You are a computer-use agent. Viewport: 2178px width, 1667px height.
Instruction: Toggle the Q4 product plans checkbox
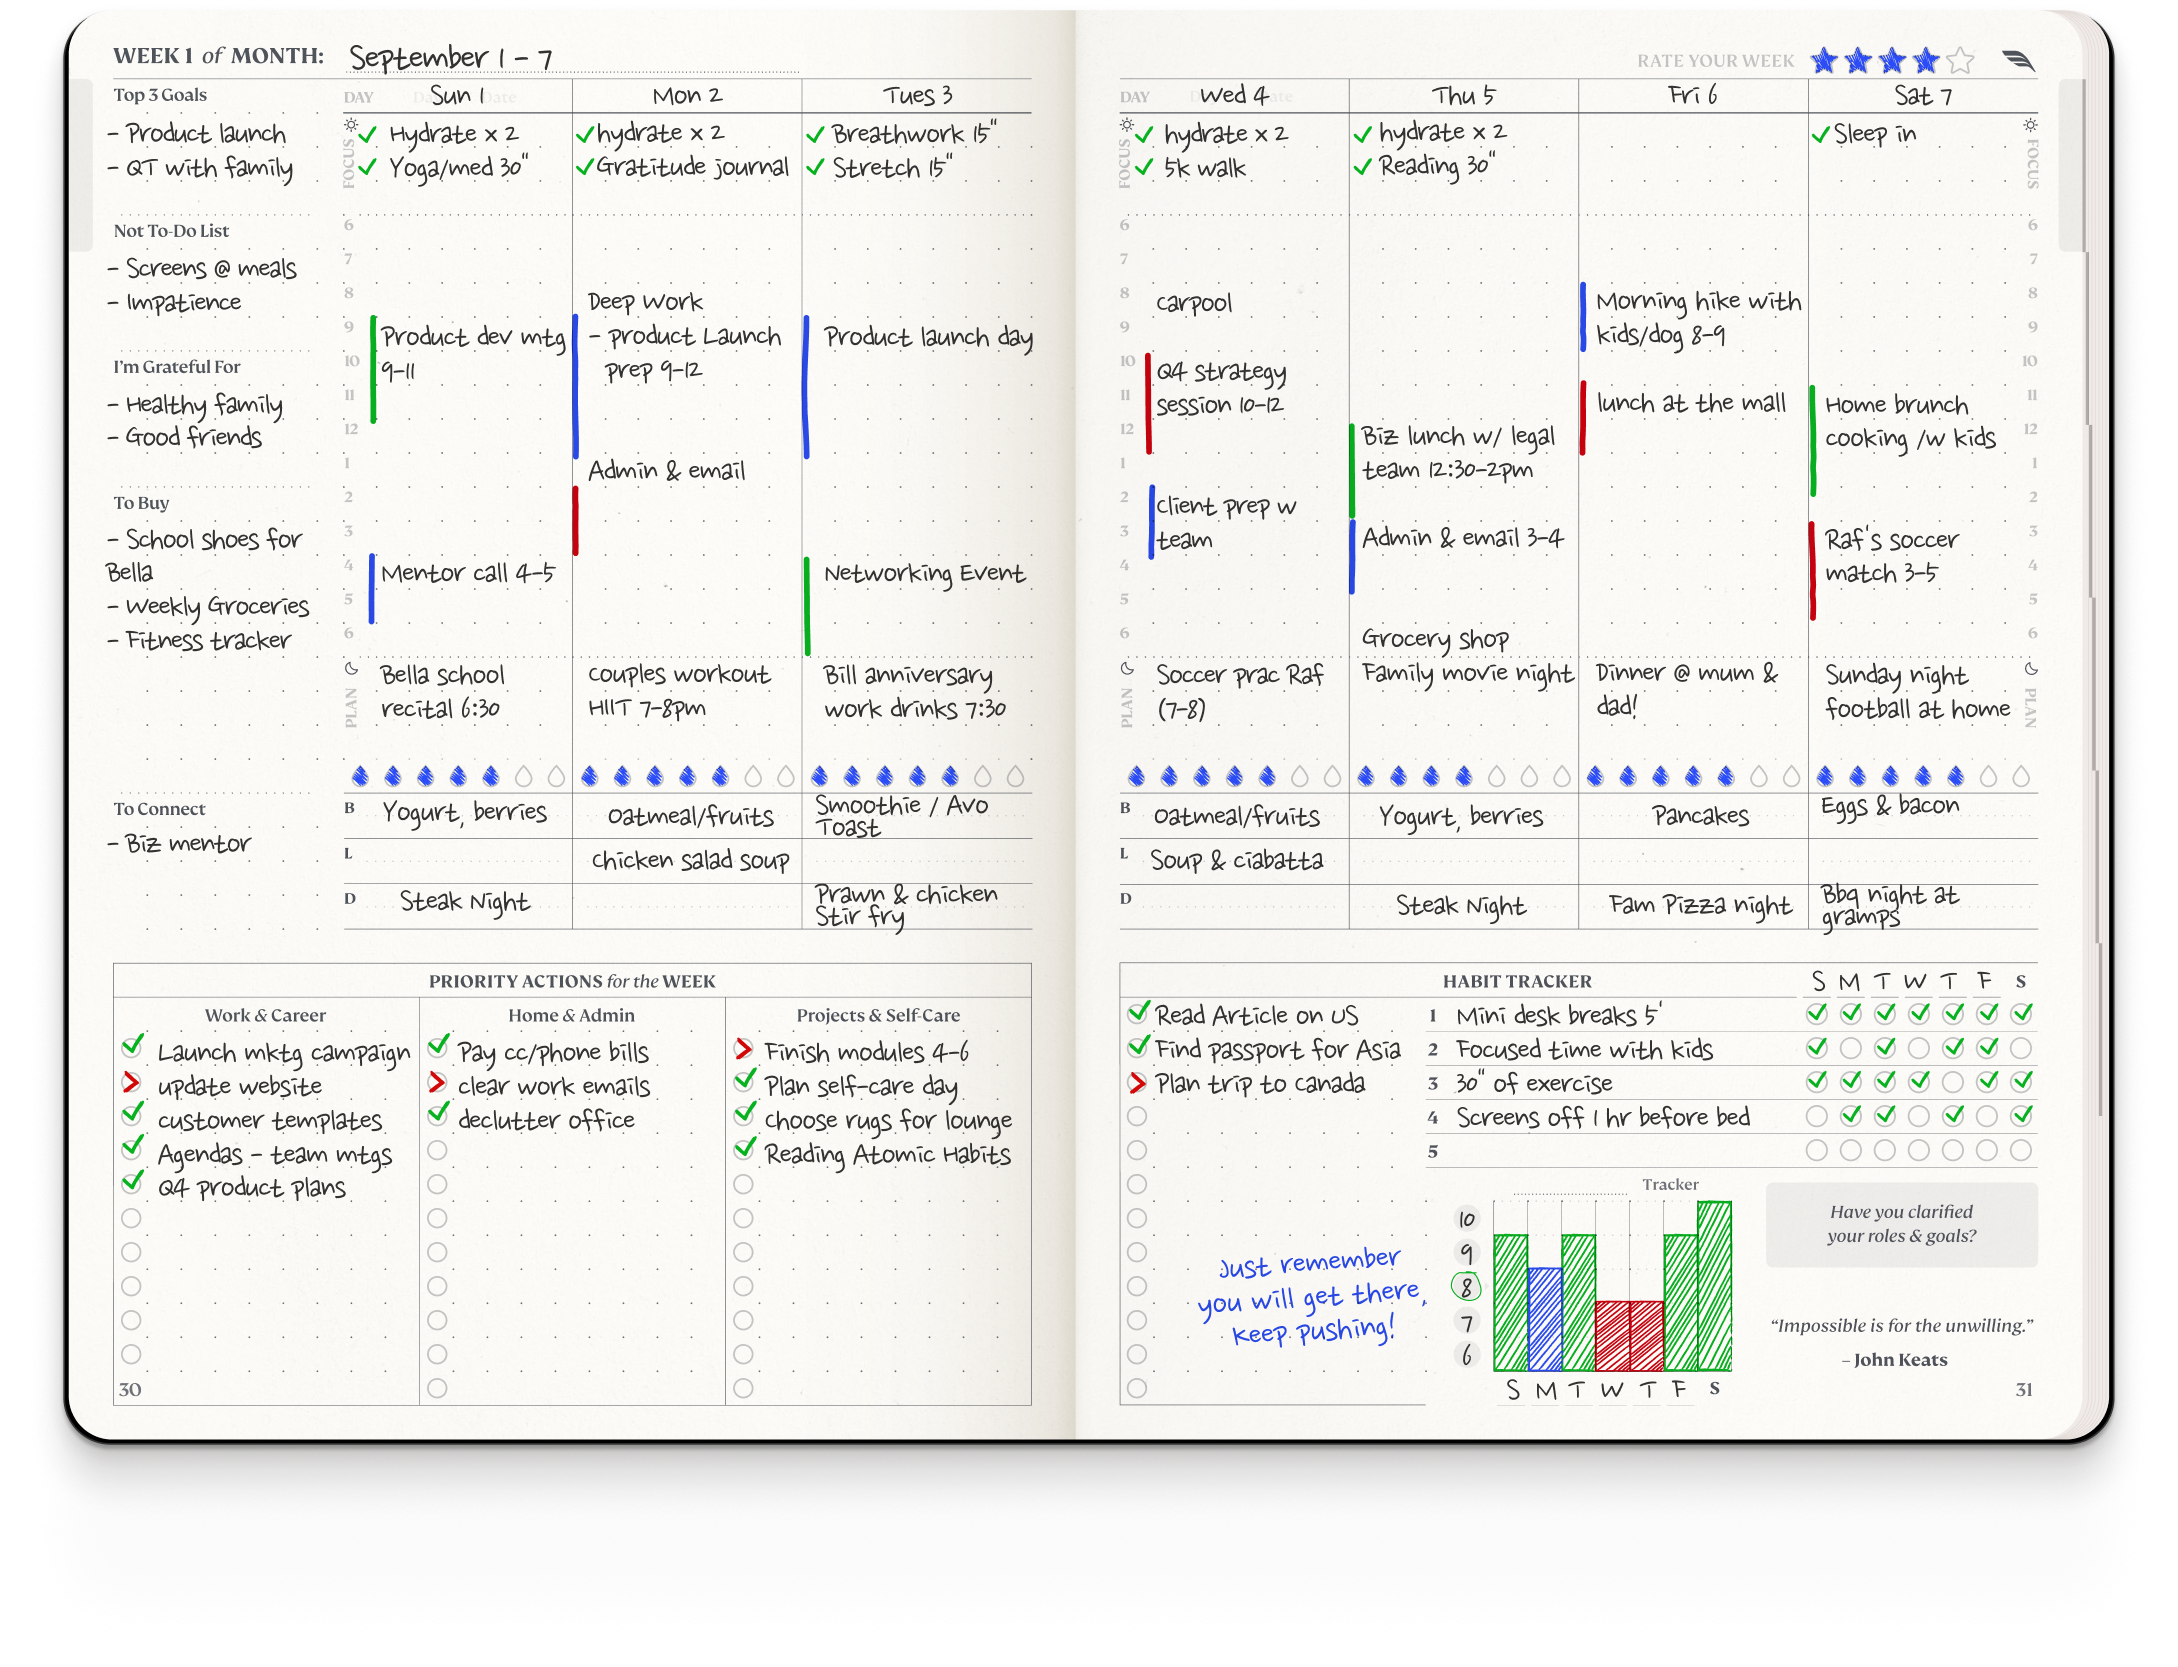point(132,1182)
